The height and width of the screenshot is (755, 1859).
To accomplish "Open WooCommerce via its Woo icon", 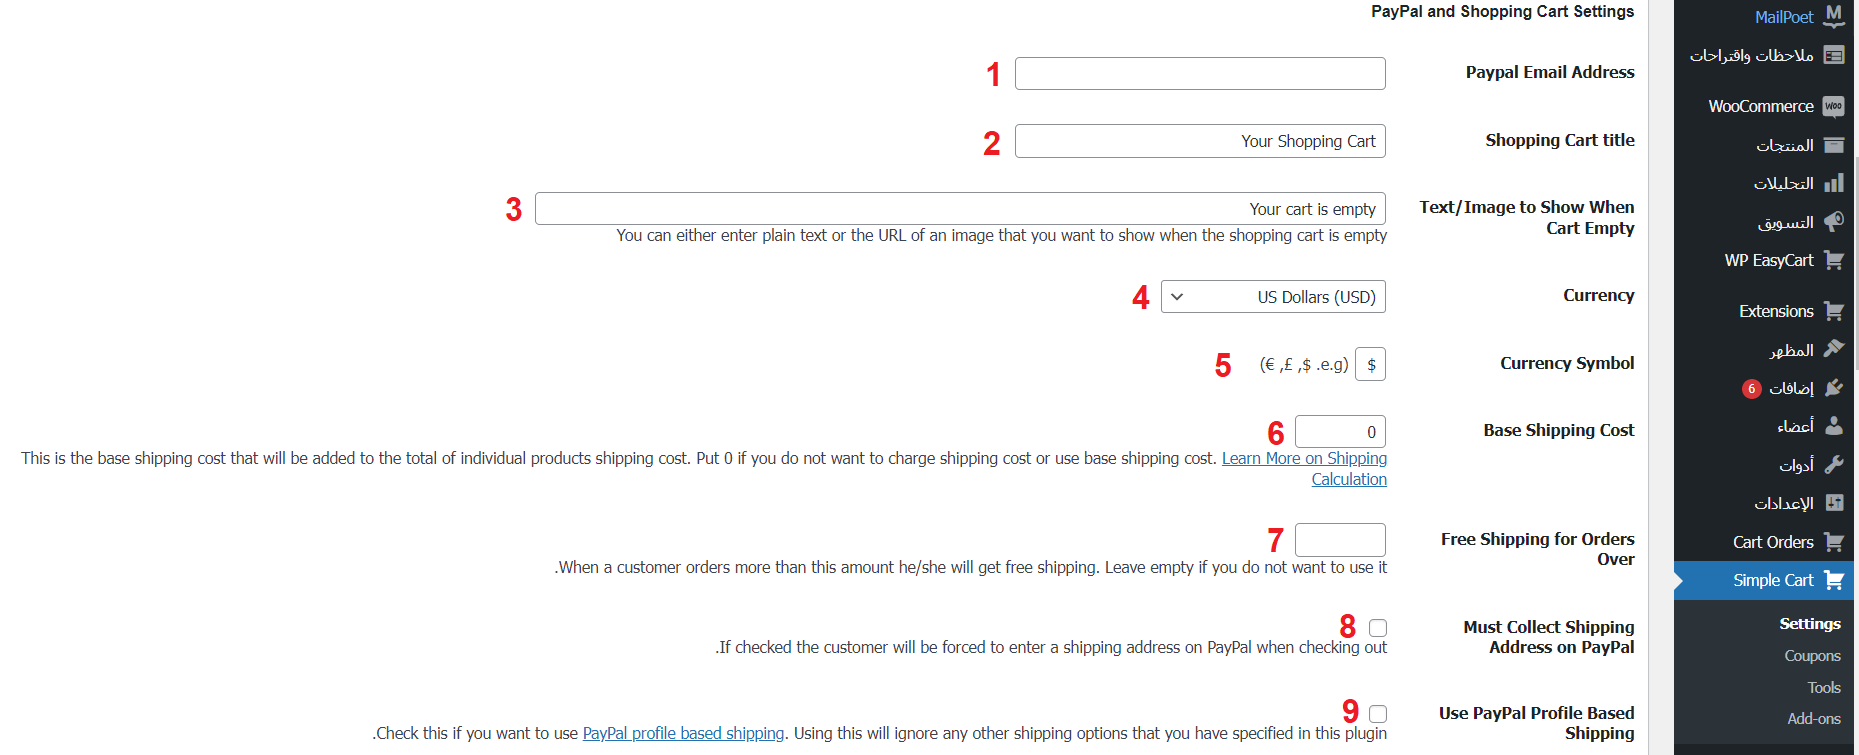I will pyautogui.click(x=1833, y=106).
